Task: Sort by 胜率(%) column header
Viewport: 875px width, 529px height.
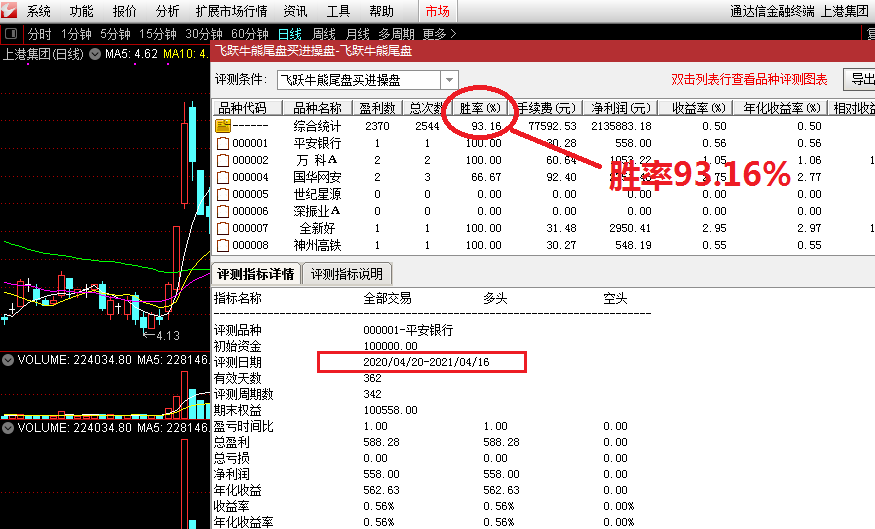Action: [x=480, y=108]
